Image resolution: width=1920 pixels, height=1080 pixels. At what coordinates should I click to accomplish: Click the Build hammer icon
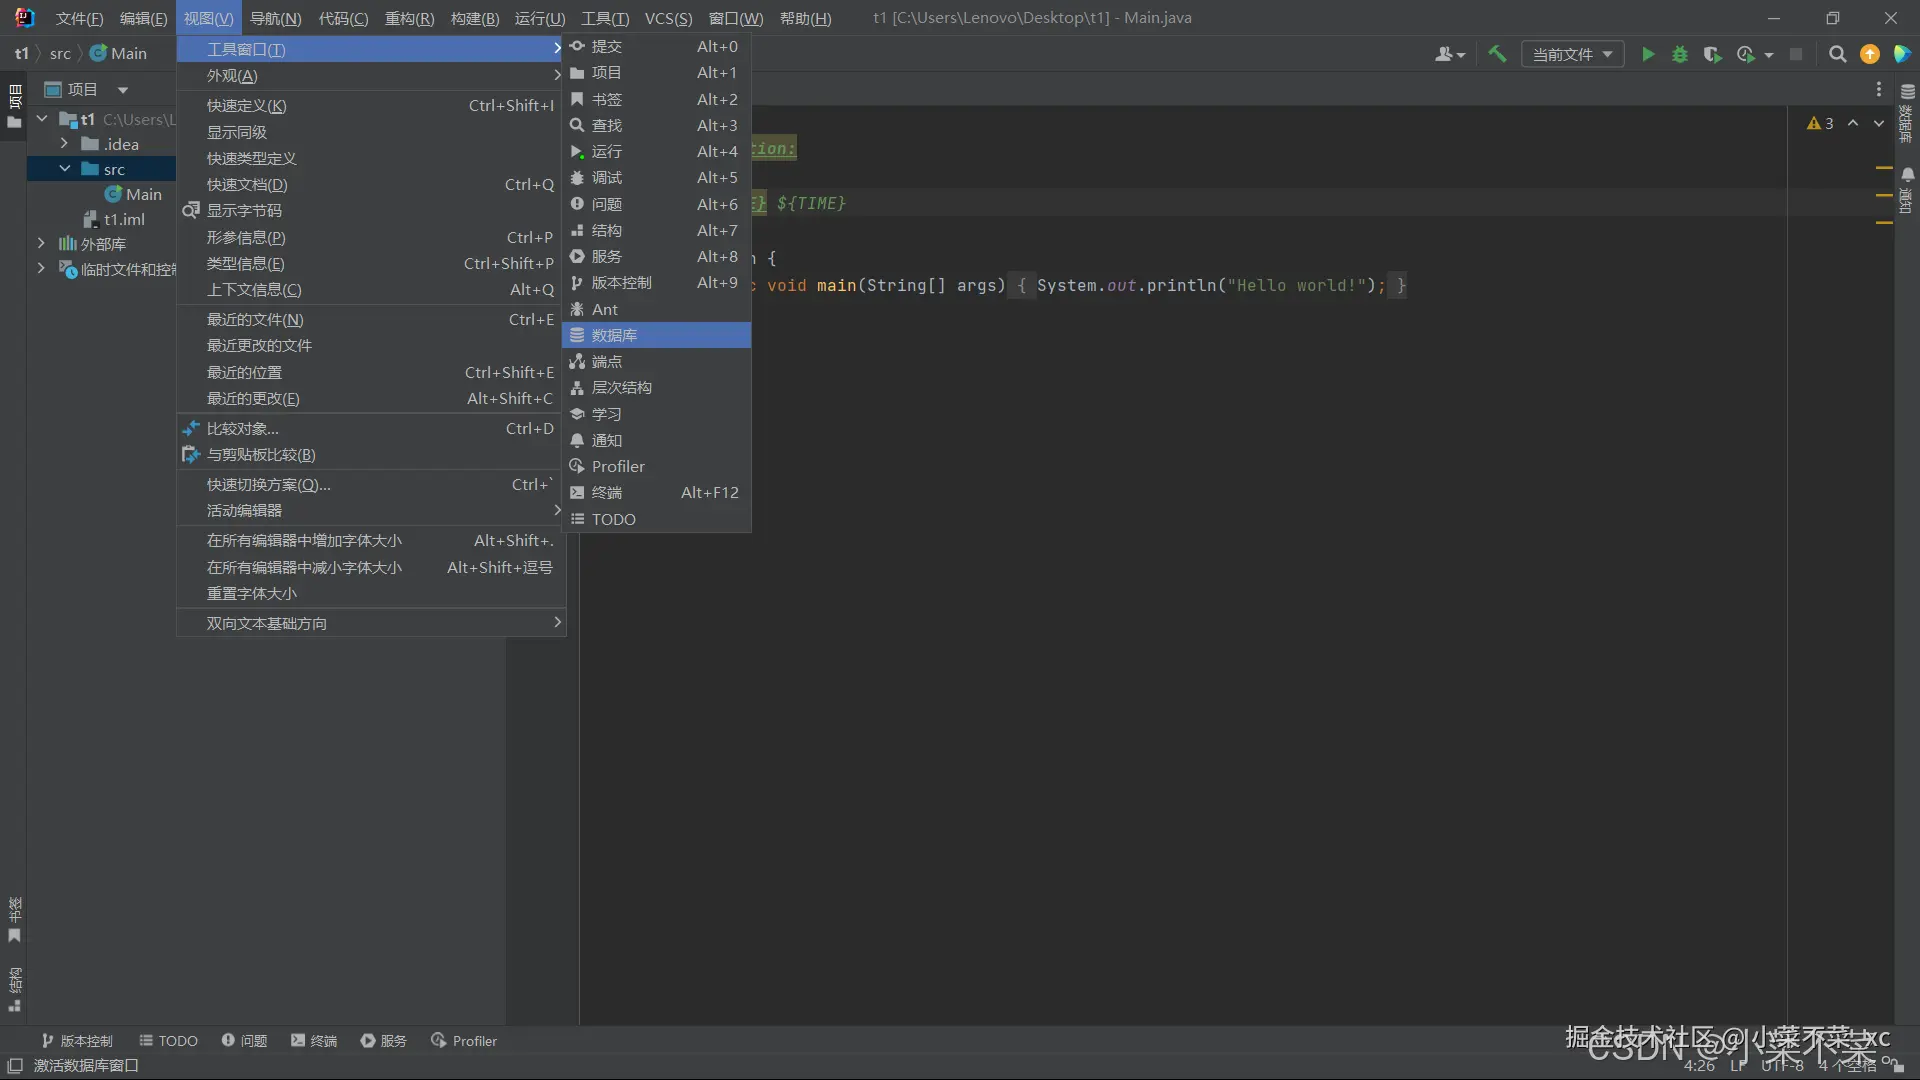coord(1497,54)
